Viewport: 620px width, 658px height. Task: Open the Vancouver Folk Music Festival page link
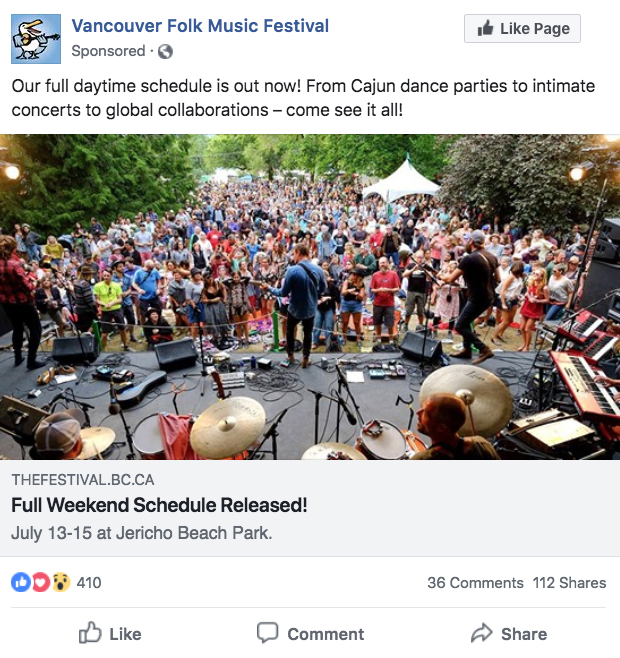(200, 26)
